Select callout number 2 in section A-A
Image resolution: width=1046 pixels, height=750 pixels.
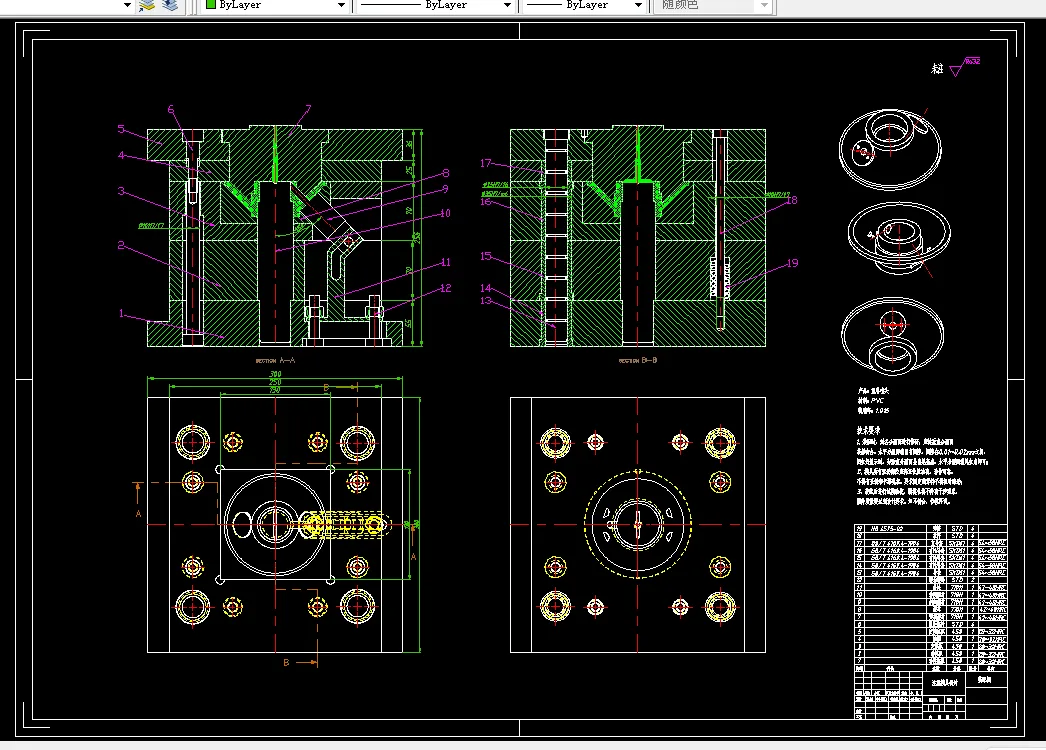click(121, 246)
